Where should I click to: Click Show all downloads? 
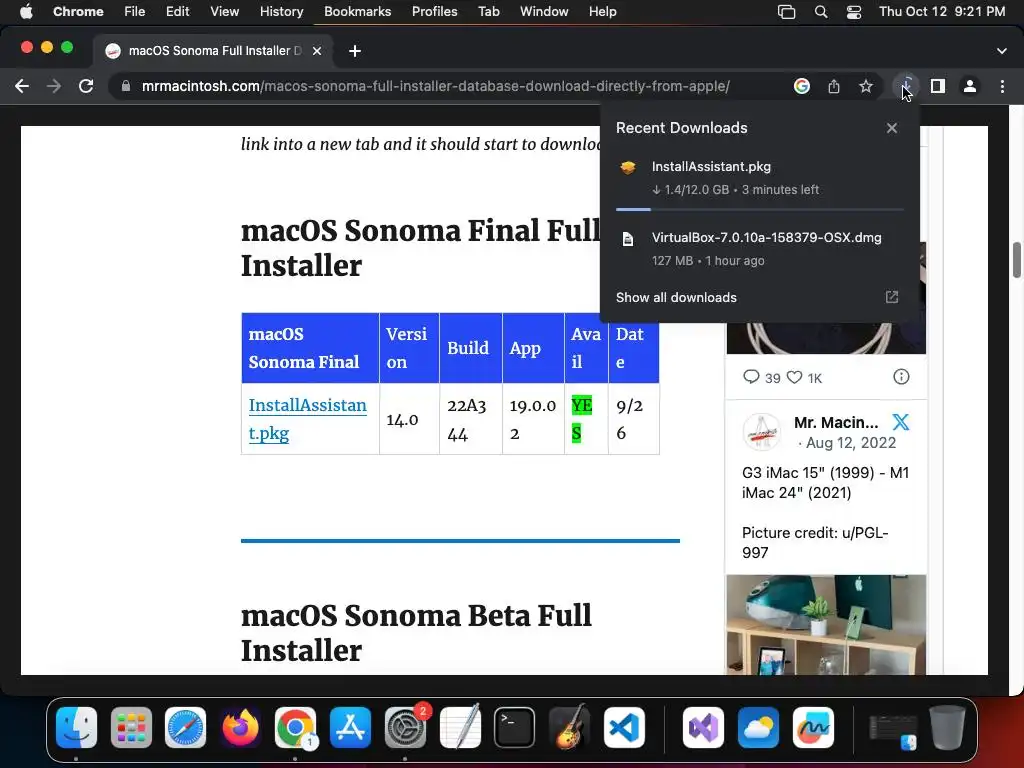pyautogui.click(x=677, y=298)
